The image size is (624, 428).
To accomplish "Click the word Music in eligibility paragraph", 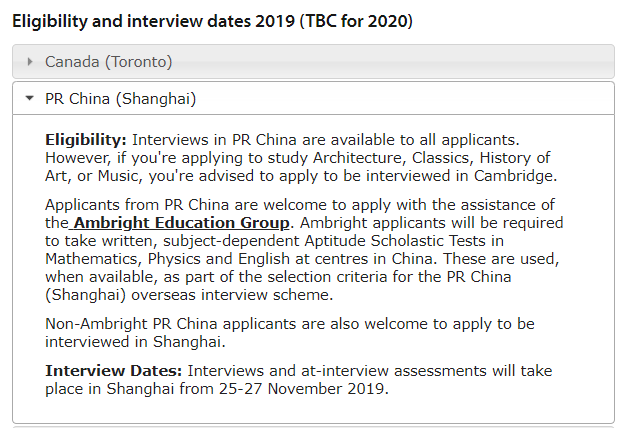I will 119,176.
